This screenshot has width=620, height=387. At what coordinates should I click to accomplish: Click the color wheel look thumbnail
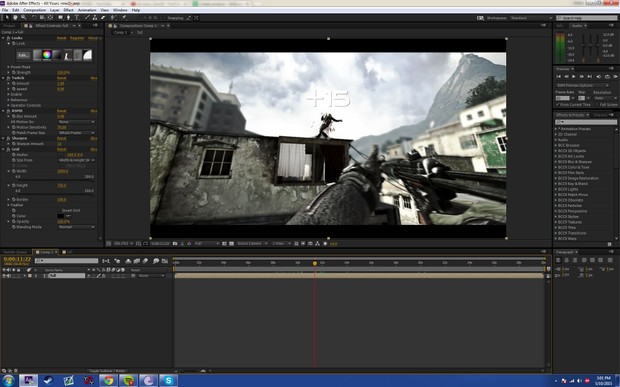[x=47, y=55]
